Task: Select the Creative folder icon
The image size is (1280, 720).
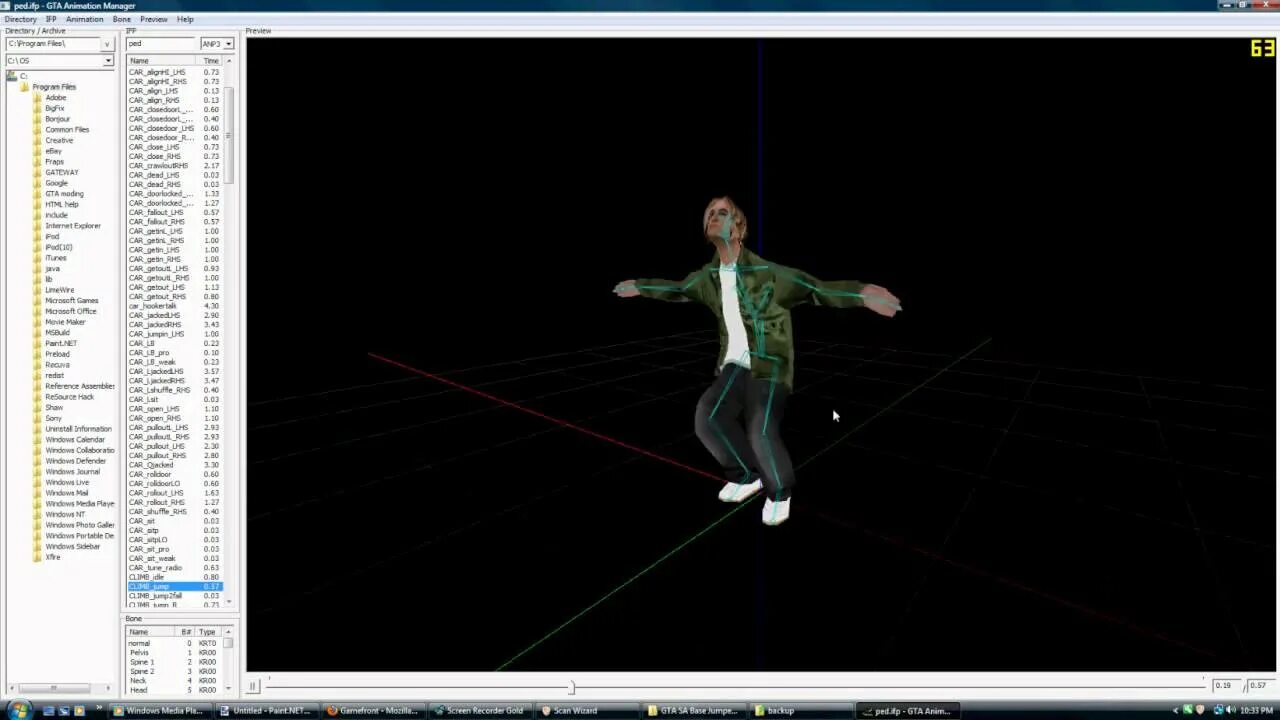Action: pos(38,140)
